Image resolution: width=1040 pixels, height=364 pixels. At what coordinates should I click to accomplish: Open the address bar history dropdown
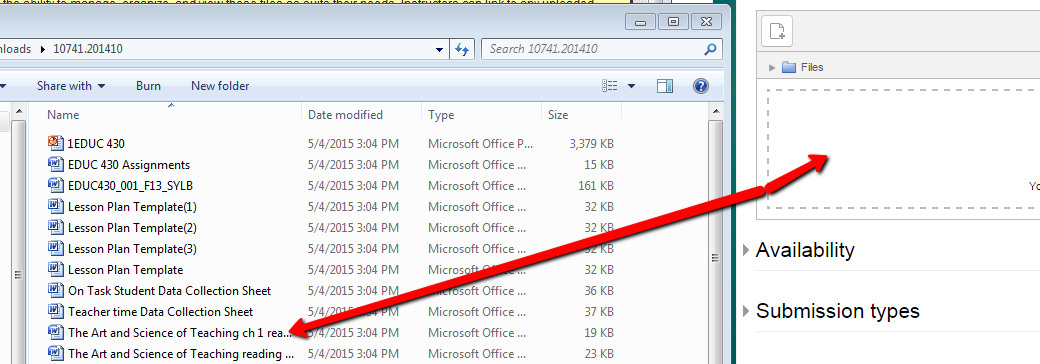(x=439, y=50)
